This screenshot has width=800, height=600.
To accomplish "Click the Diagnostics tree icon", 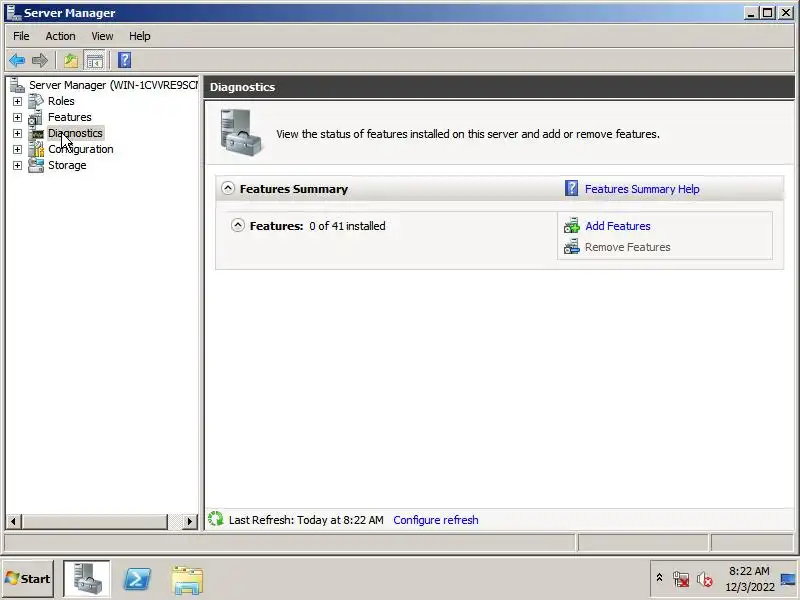I will 37,134.
